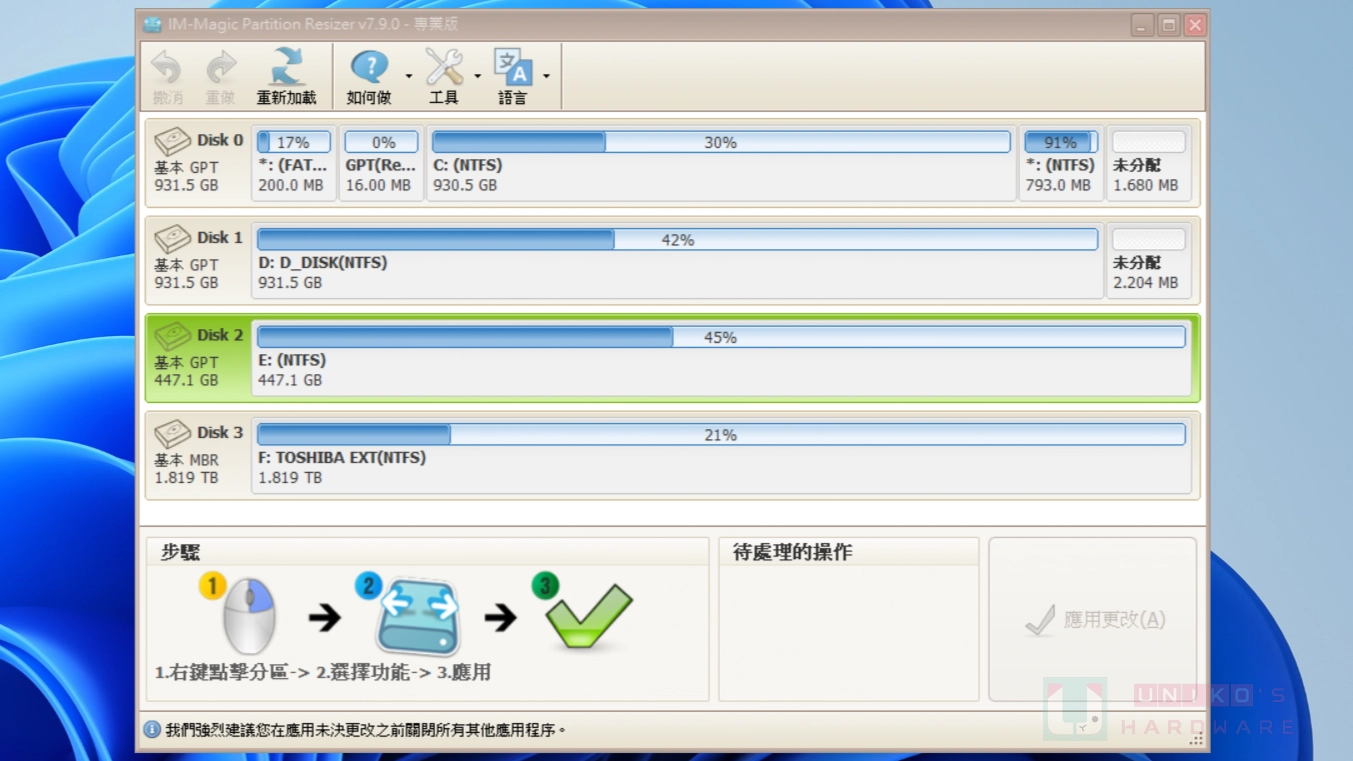Click Disk 0 size text 931.5 GB

[186, 185]
